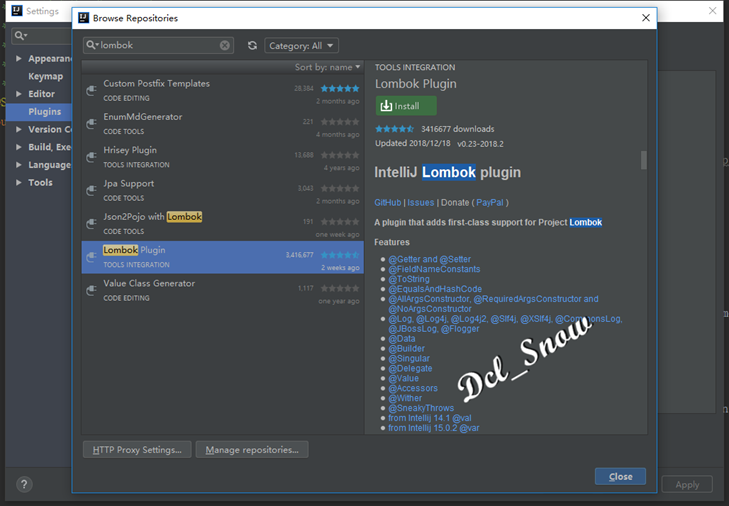Image resolution: width=729 pixels, height=506 pixels.
Task: Open the Sort by: name dropdown
Action: tap(327, 67)
